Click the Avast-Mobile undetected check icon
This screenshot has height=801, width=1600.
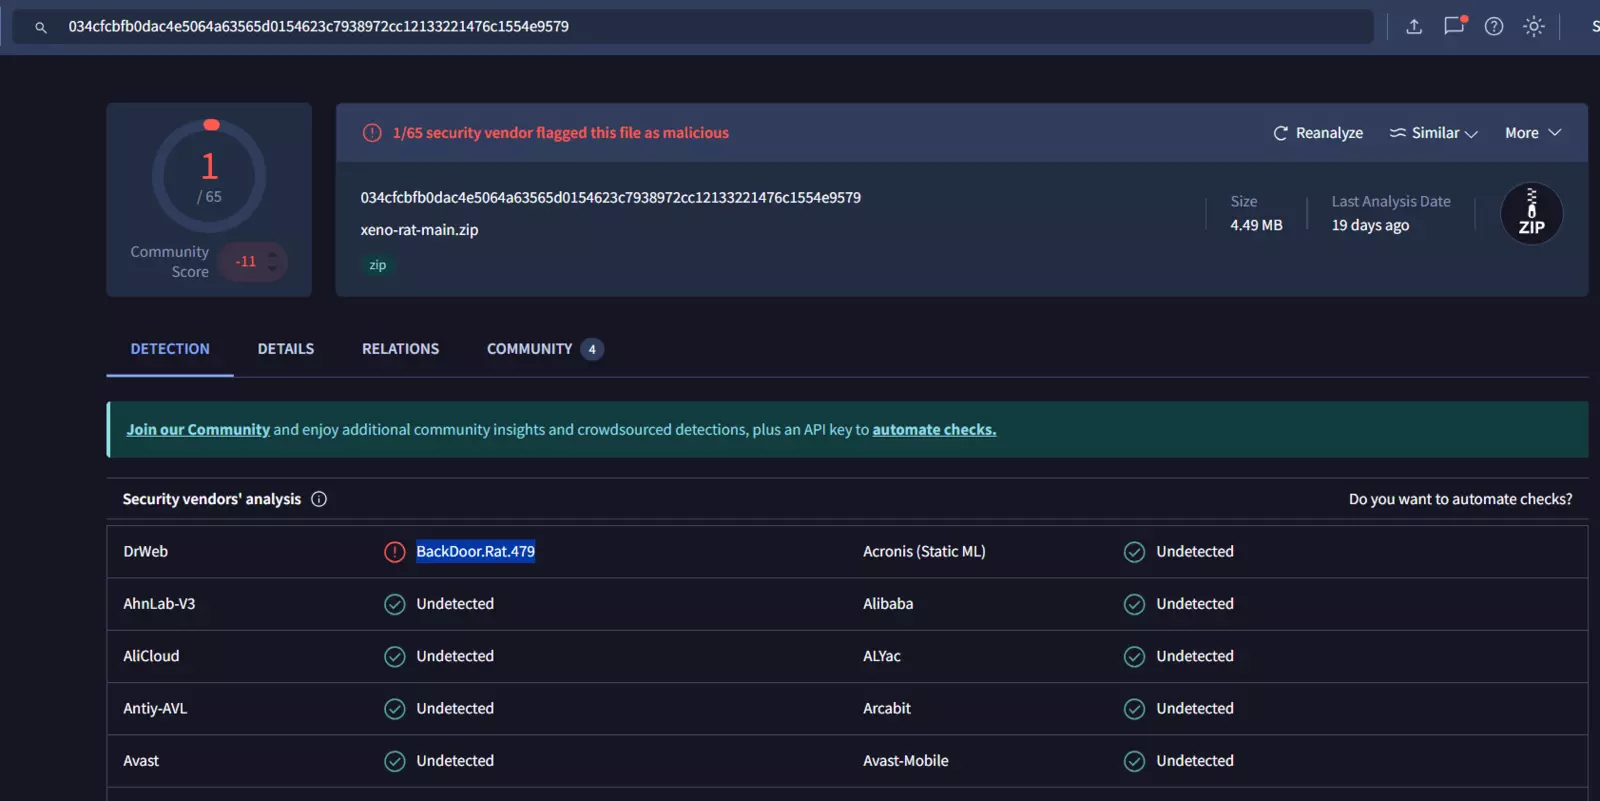click(1134, 761)
